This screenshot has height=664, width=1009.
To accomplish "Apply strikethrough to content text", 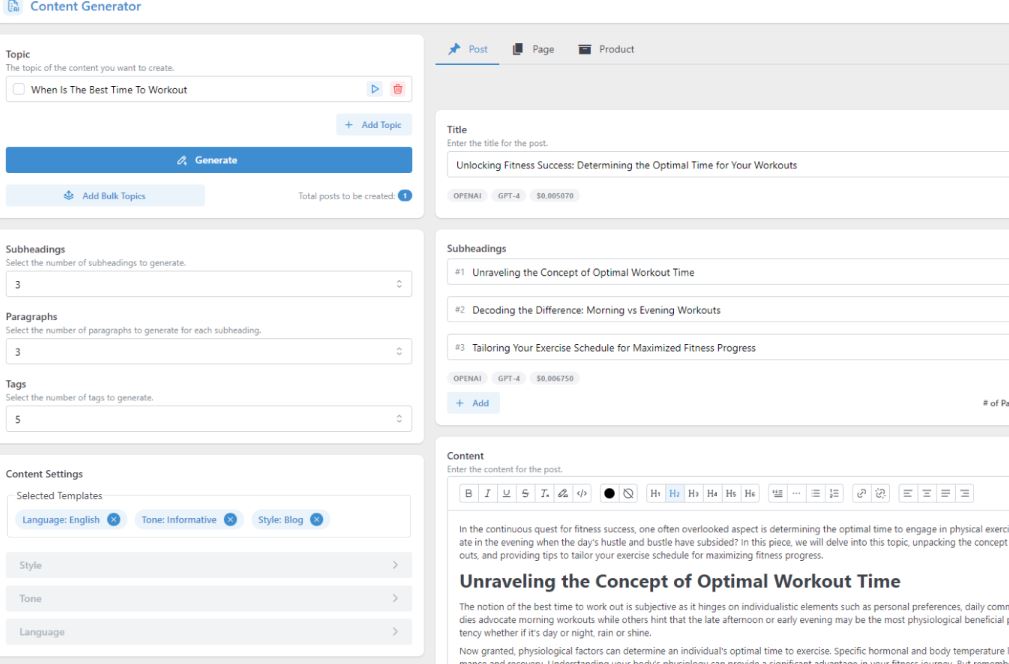I will click(525, 493).
